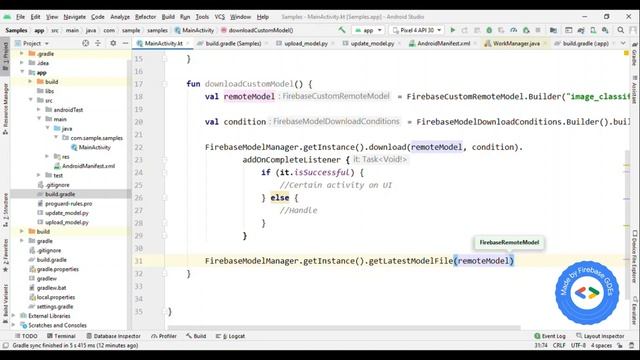
Task: Open the Profiler tool window
Action: pyautogui.click(x=164, y=336)
